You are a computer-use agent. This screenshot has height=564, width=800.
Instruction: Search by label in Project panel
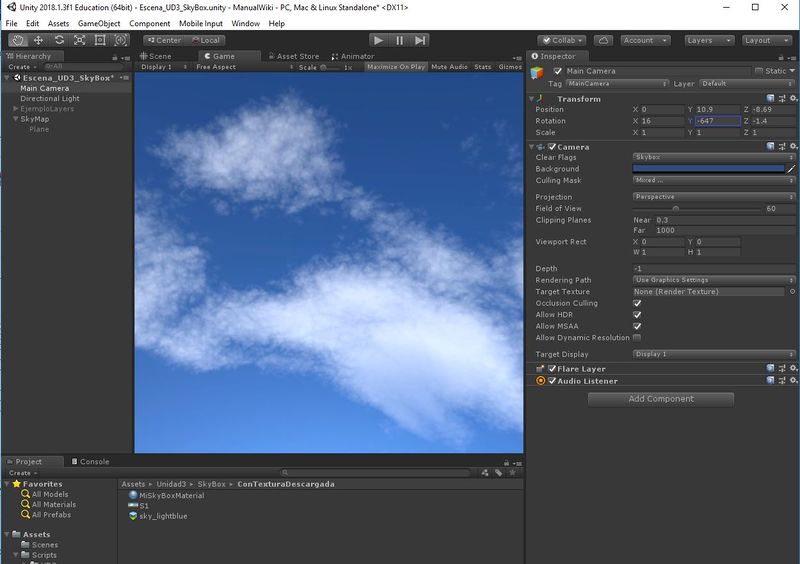pos(498,473)
